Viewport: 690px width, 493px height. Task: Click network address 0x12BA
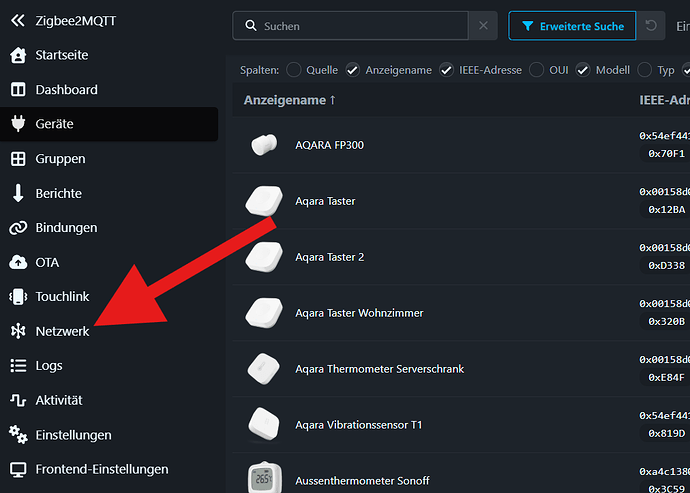click(666, 210)
